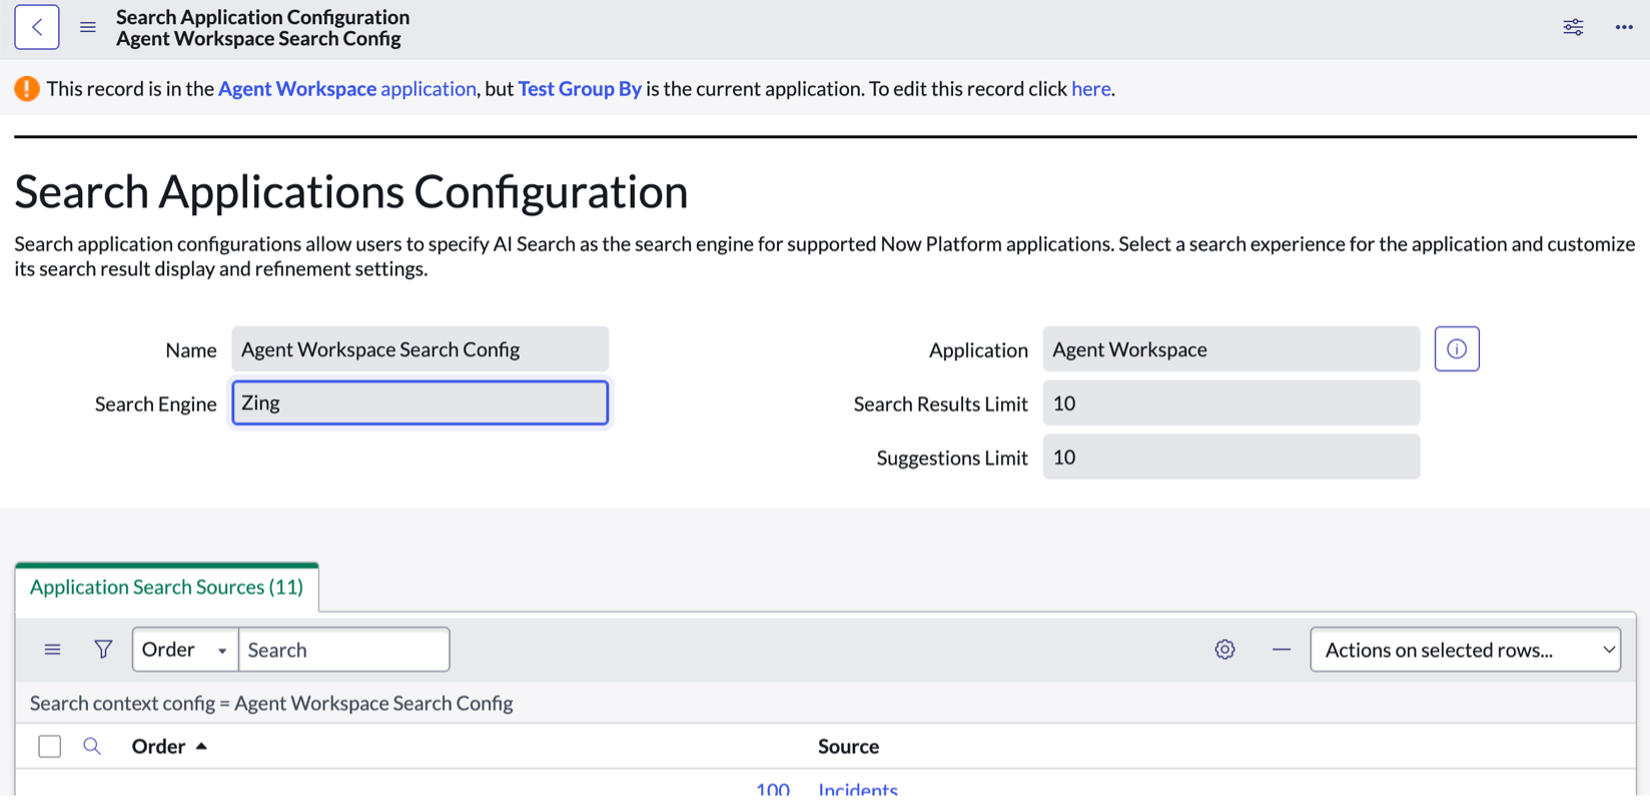Open Actions on selected rows dropdown
Image resolution: width=1650 pixels, height=800 pixels.
tap(1466, 650)
